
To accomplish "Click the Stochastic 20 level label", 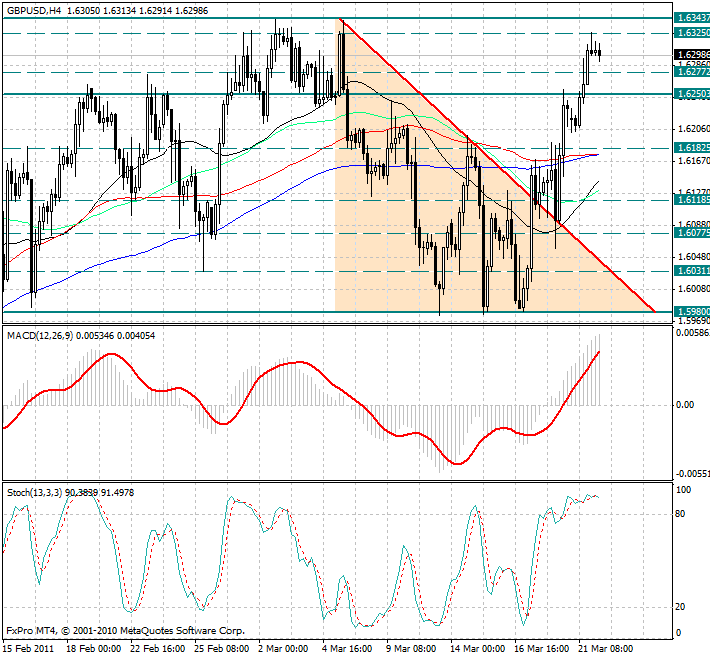I will click(680, 607).
